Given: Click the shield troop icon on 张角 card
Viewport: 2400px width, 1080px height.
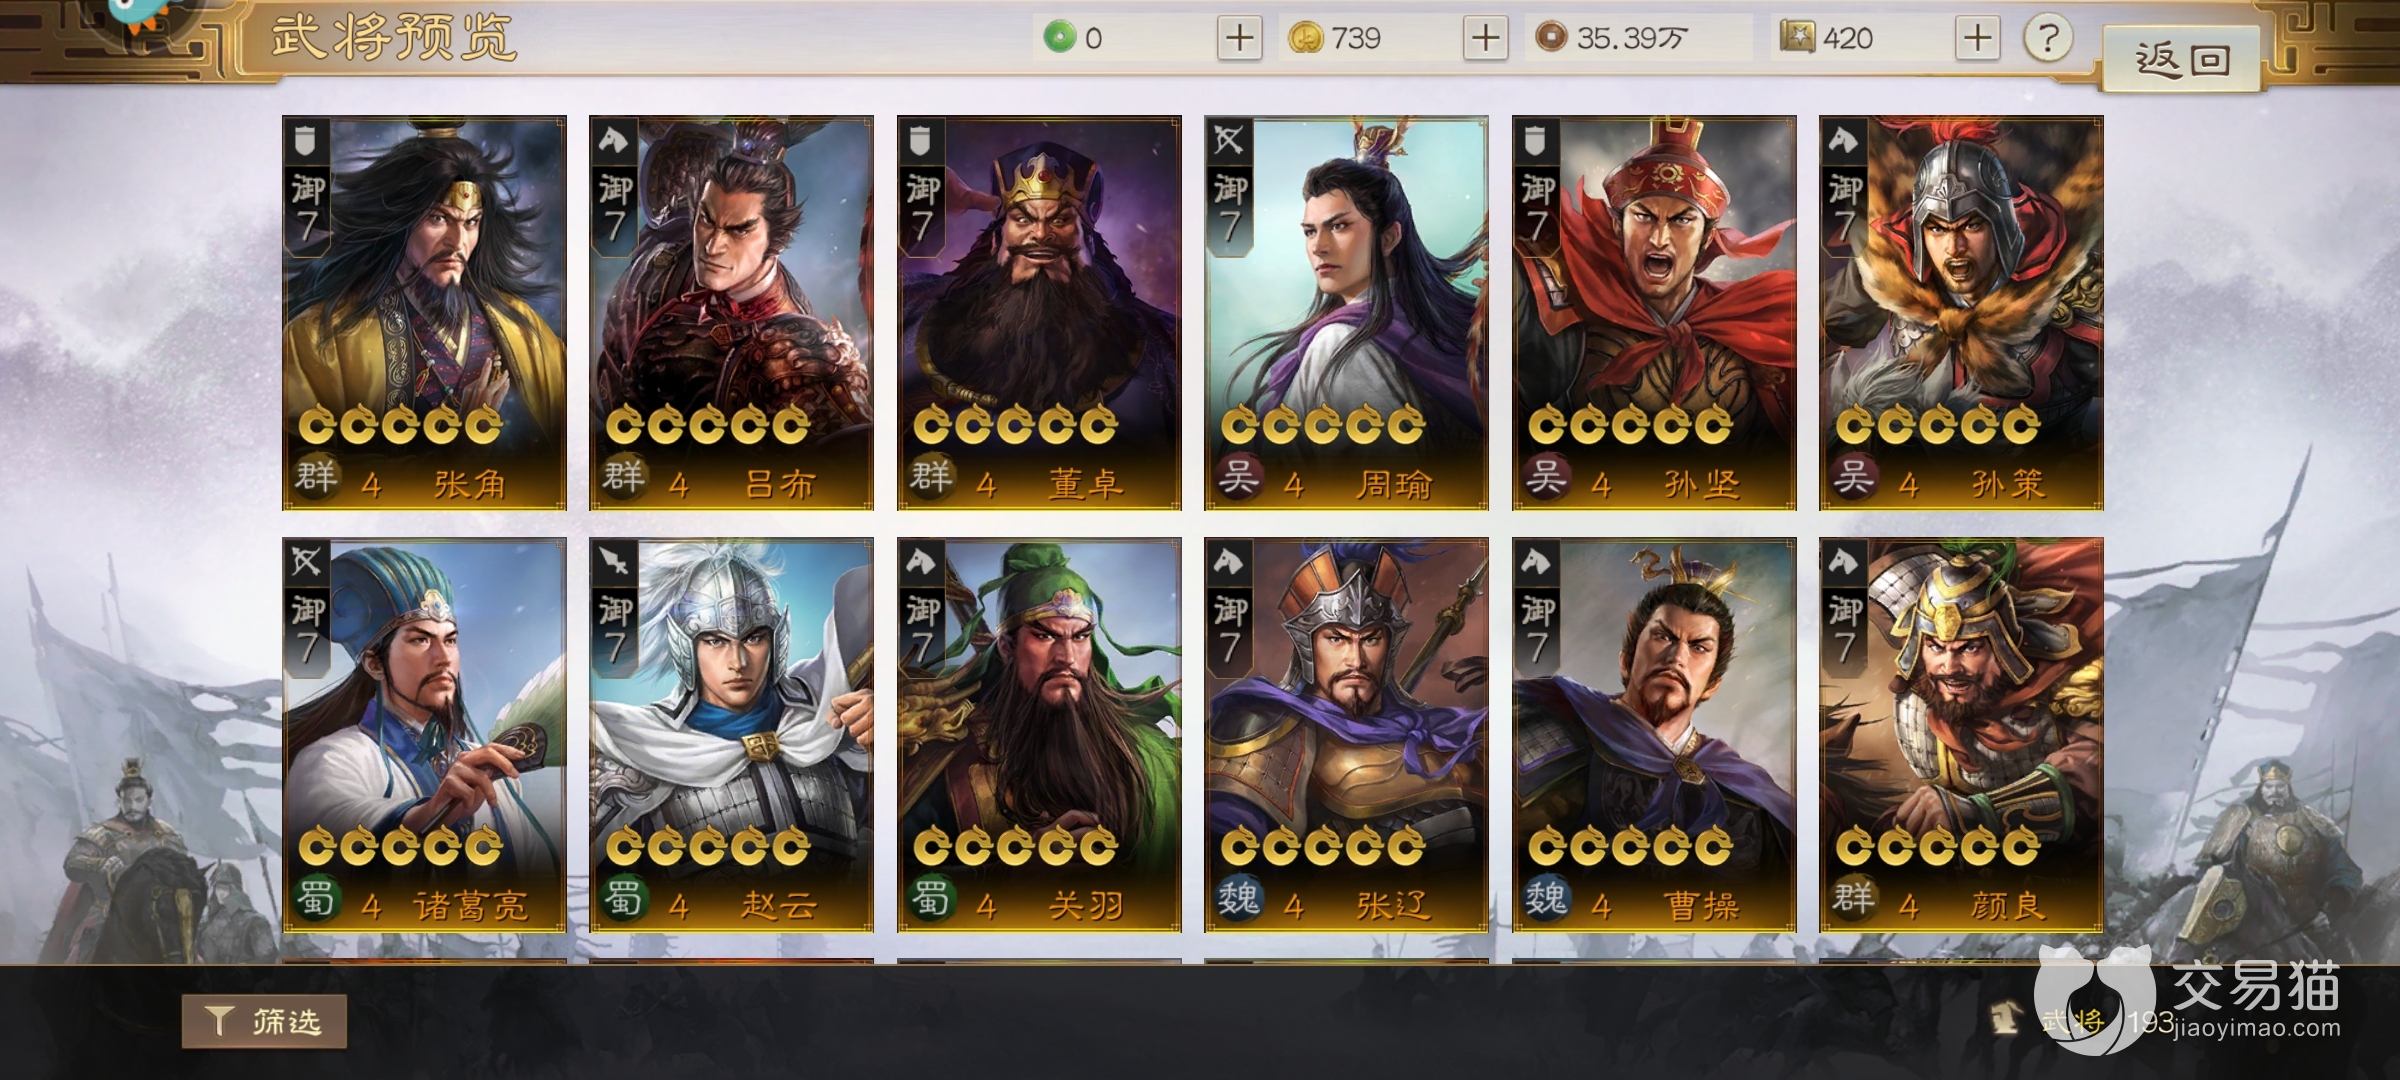Looking at the screenshot, I should coord(305,141).
